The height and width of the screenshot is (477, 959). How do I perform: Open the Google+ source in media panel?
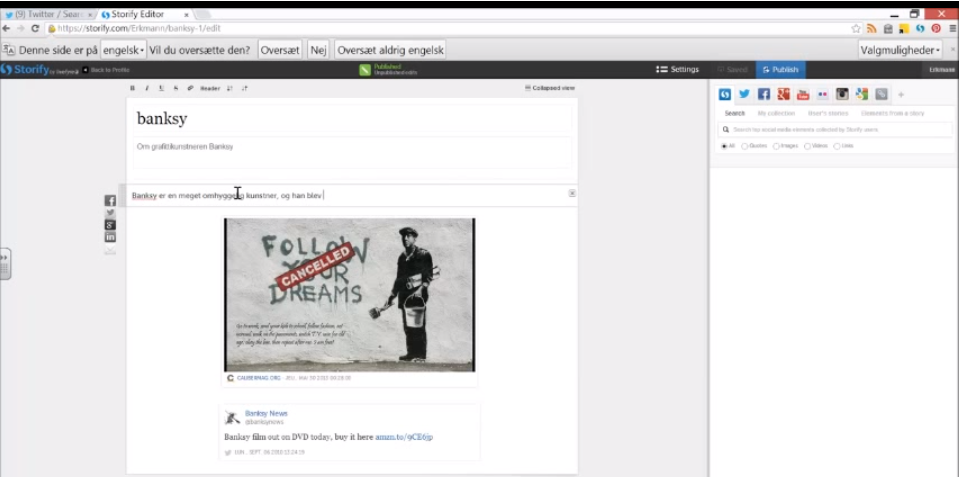[x=783, y=94]
